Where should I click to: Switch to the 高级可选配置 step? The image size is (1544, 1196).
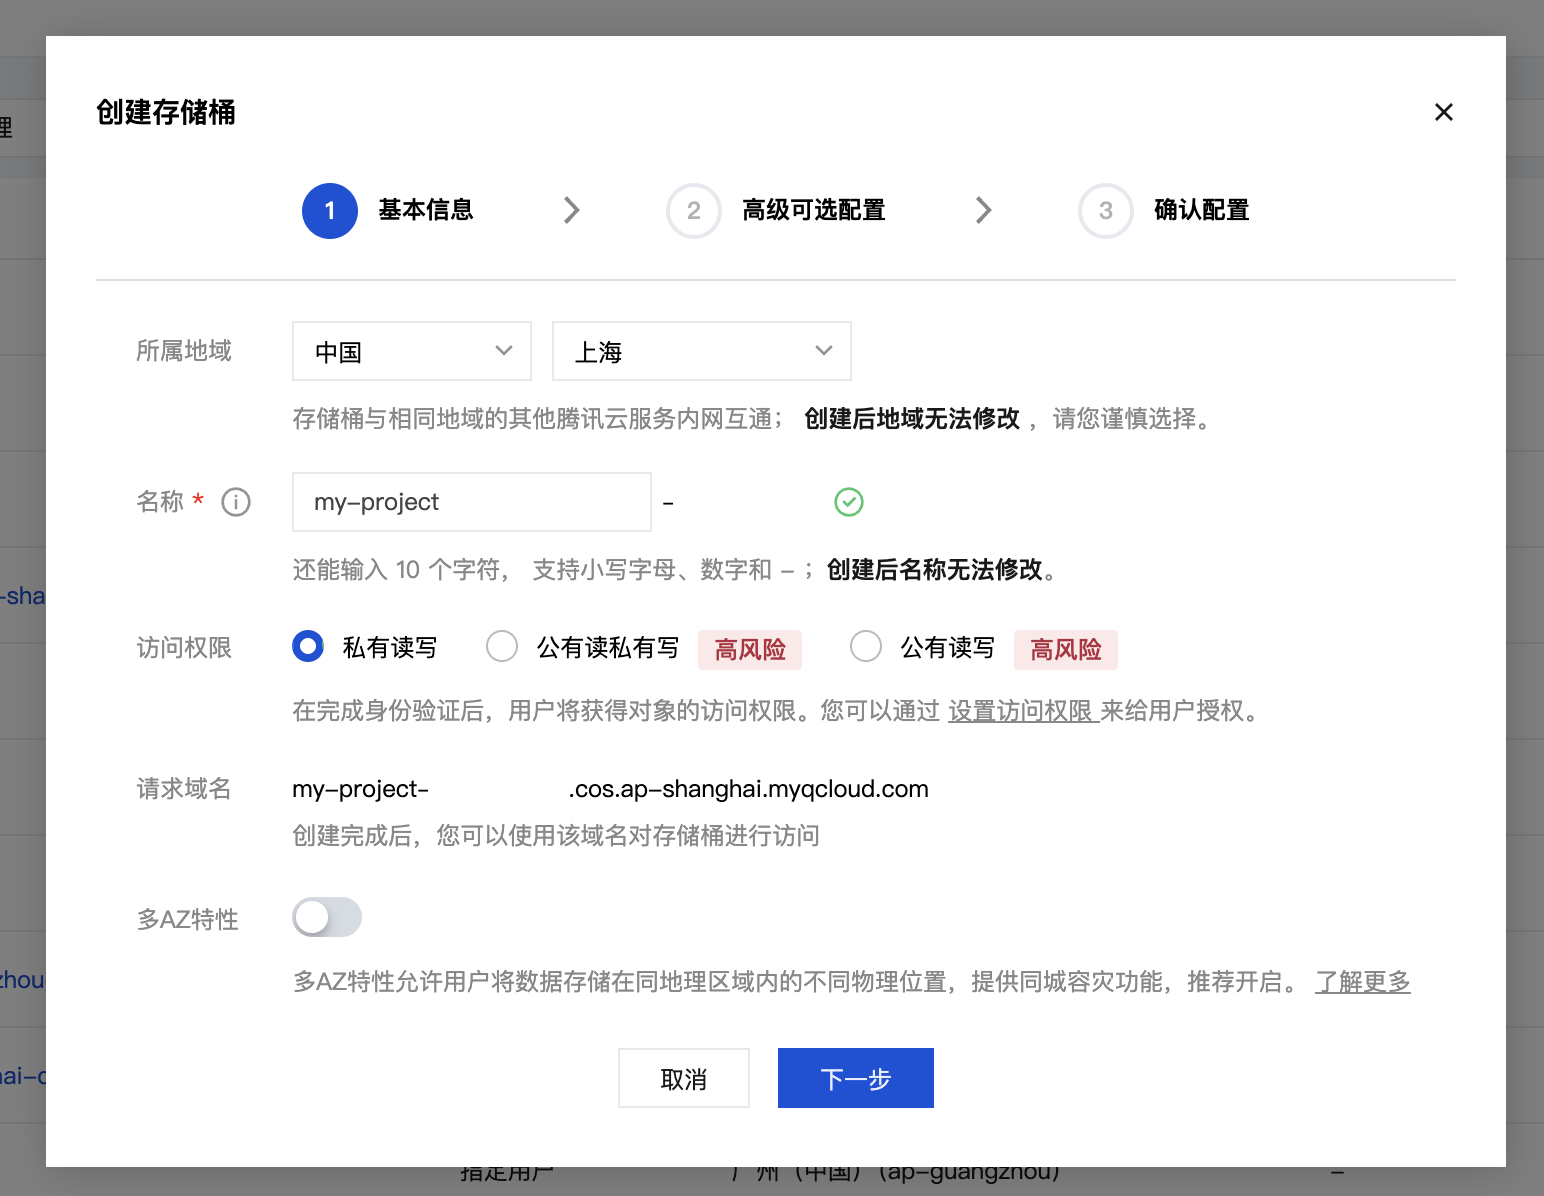[813, 210]
